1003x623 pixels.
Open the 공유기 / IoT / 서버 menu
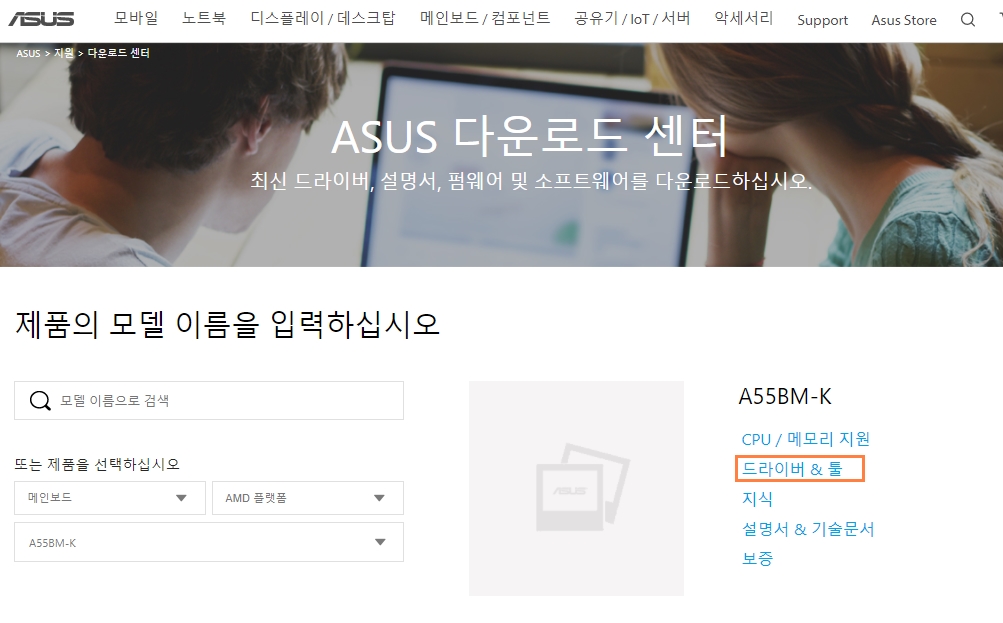[632, 19]
